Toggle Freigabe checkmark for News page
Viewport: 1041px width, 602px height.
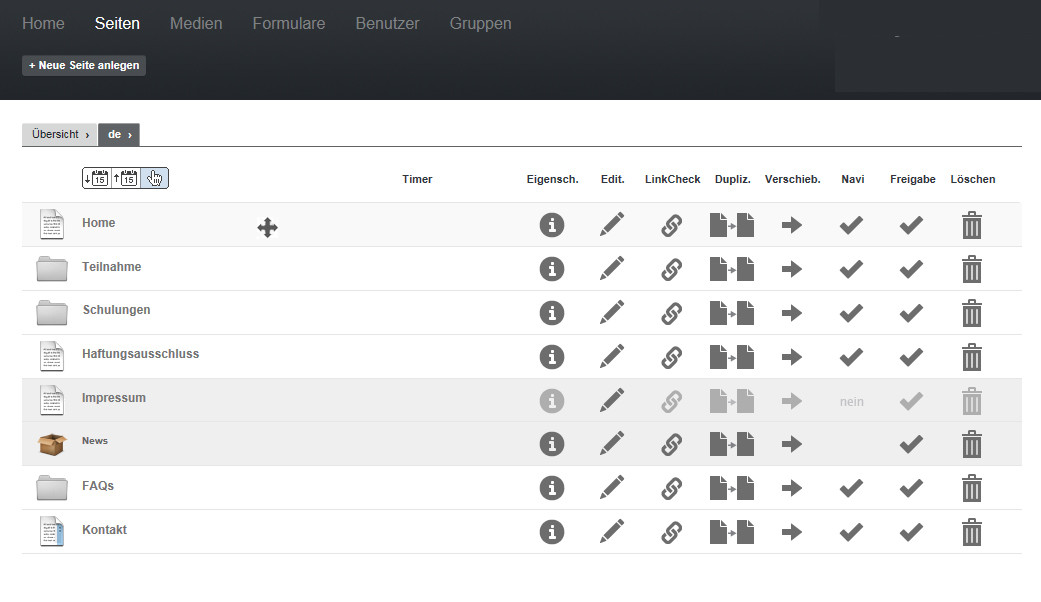click(911, 445)
